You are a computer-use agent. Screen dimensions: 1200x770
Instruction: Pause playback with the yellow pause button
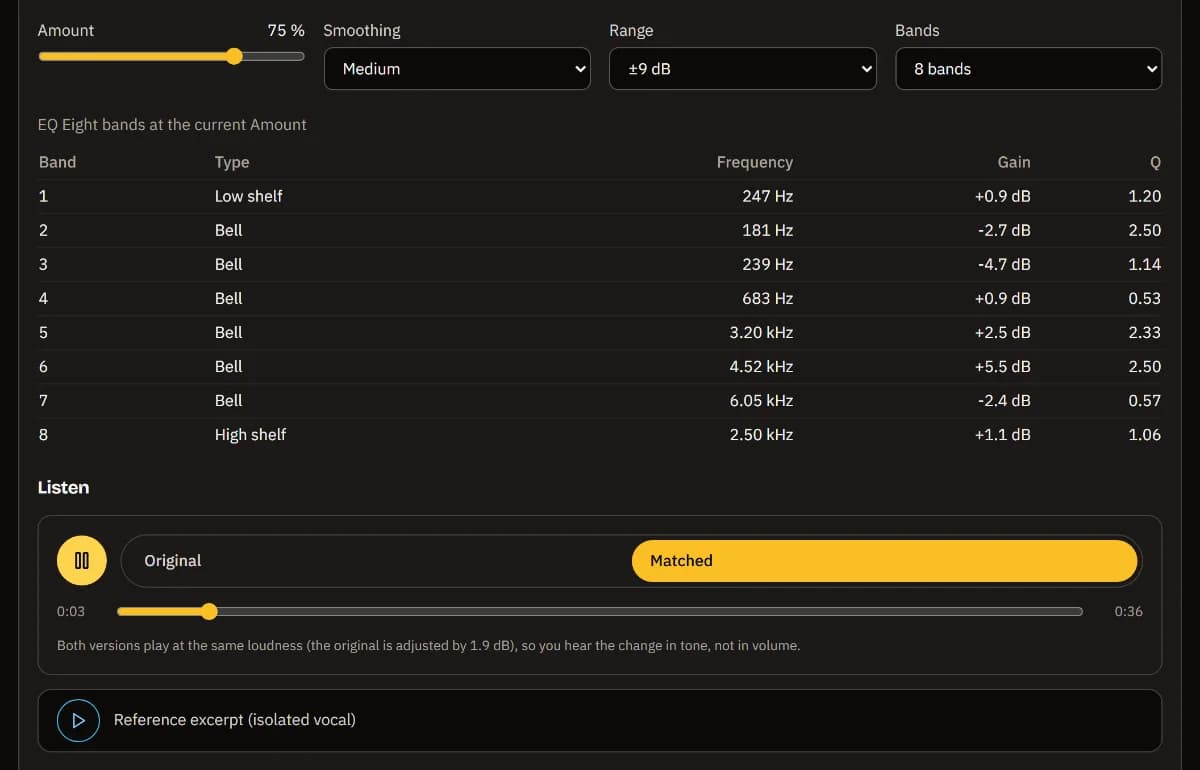coord(82,561)
